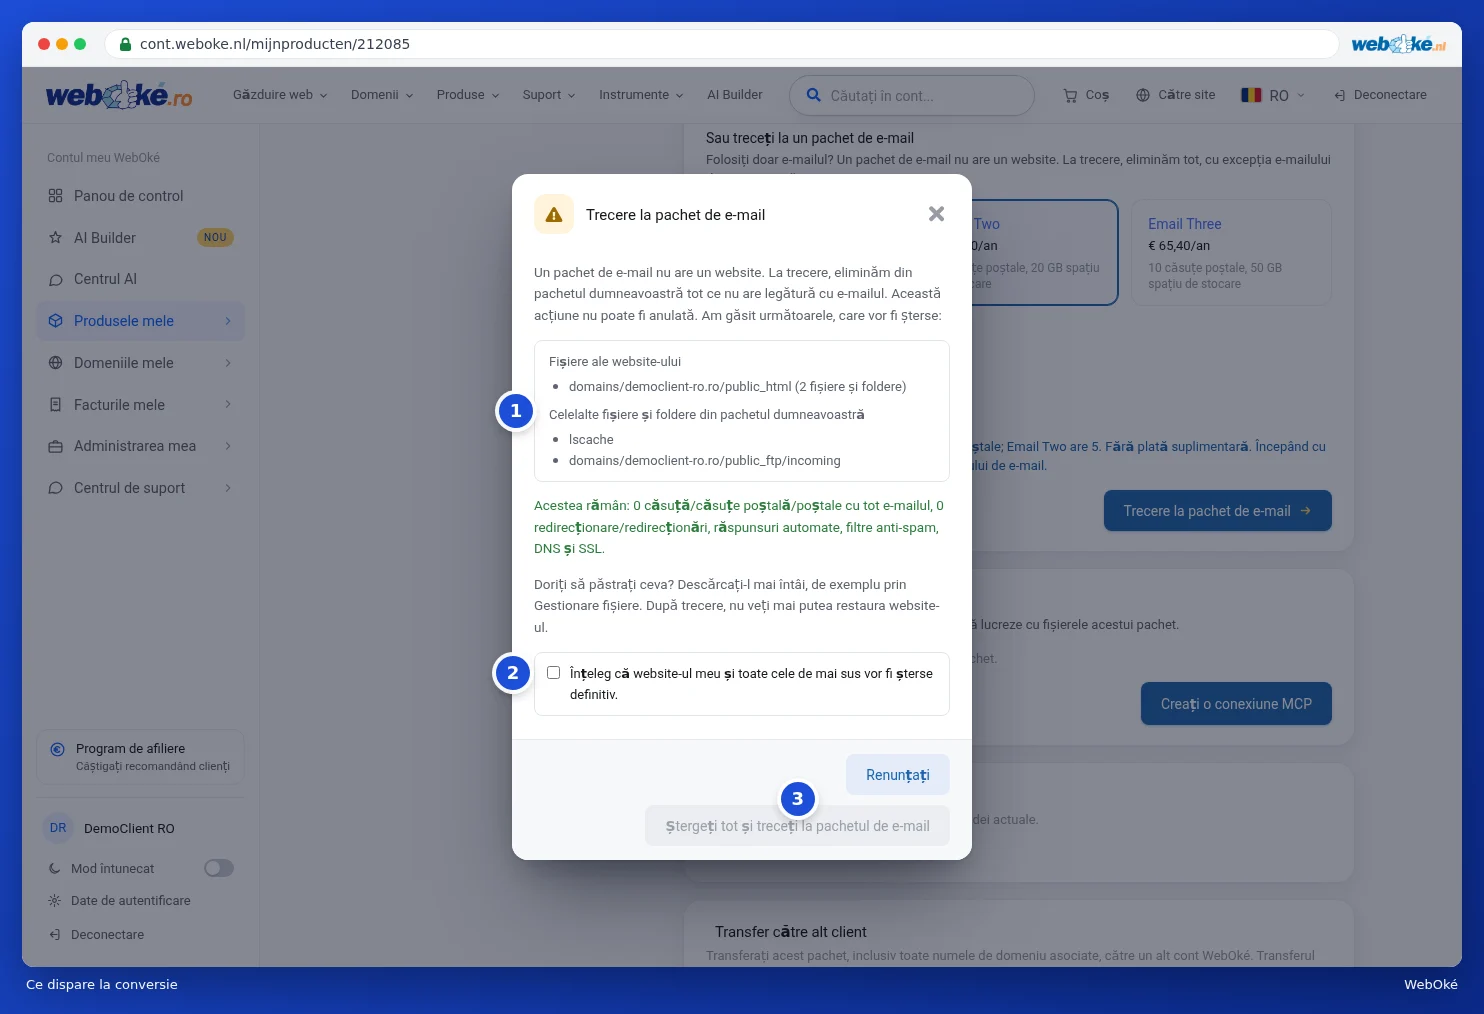Open the shopping cart Coș

tap(1086, 95)
